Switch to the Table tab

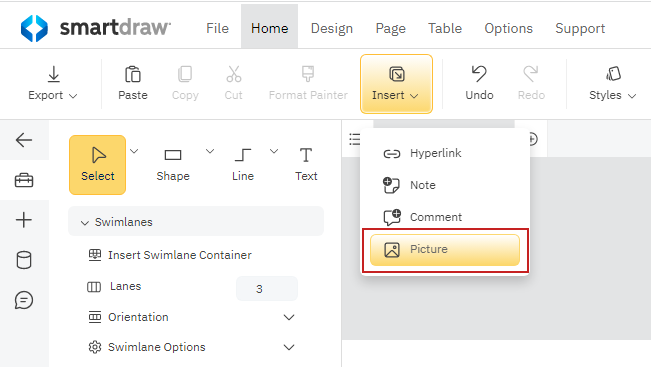445,28
